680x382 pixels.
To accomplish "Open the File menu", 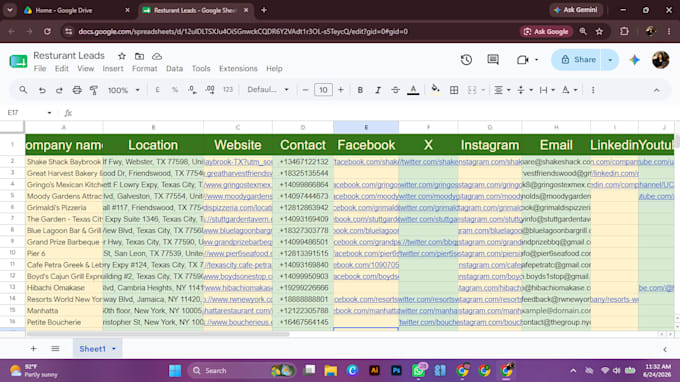I will 40,69.
